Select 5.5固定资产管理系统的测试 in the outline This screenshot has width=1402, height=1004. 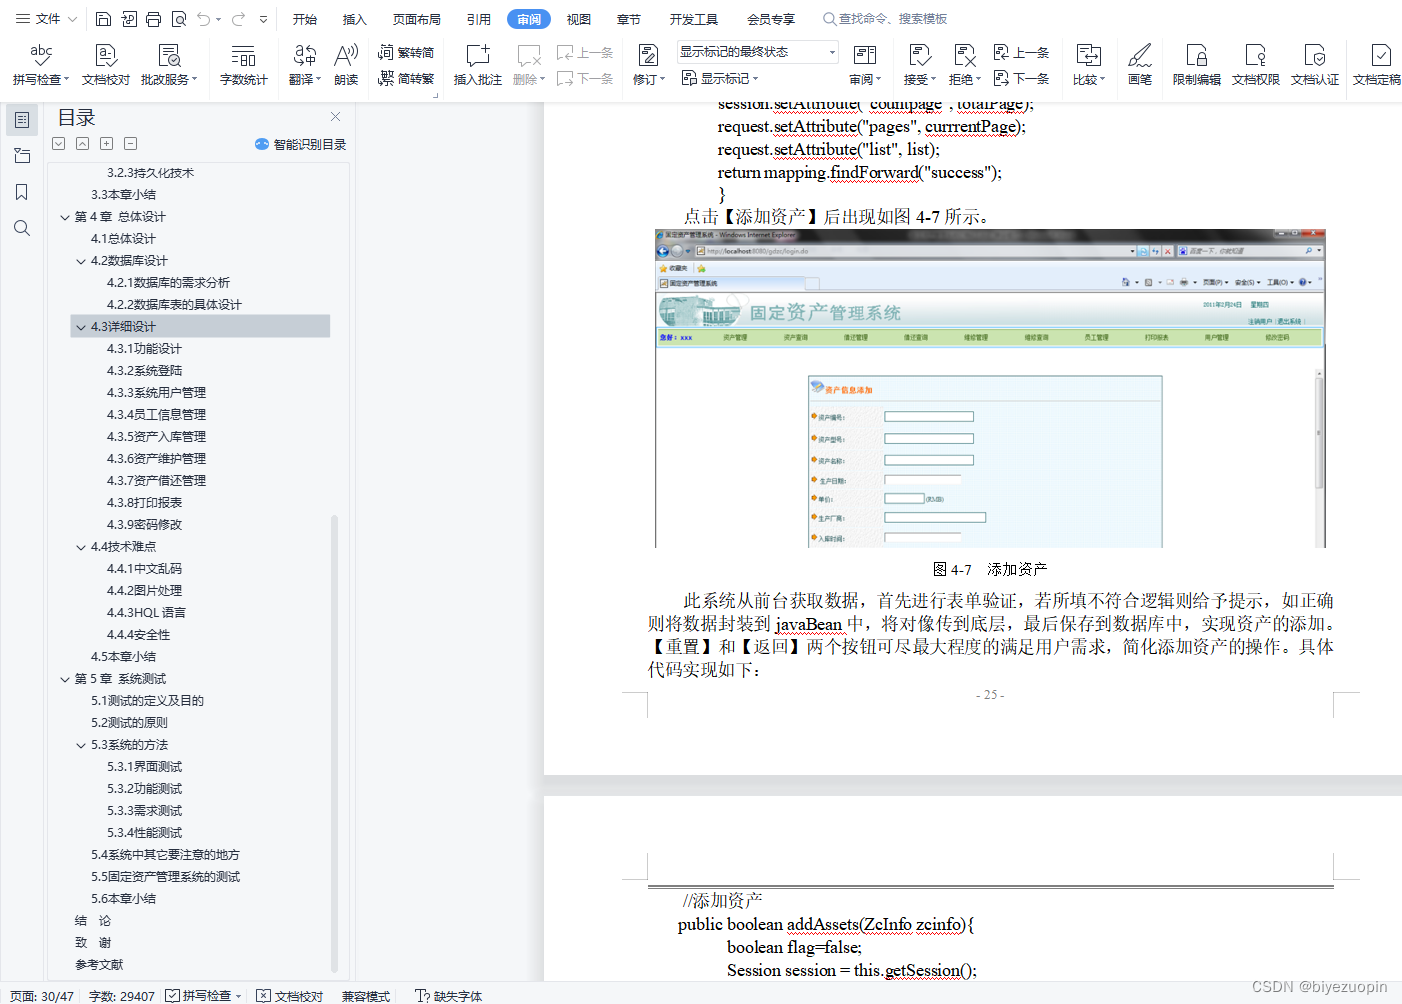[x=165, y=877]
